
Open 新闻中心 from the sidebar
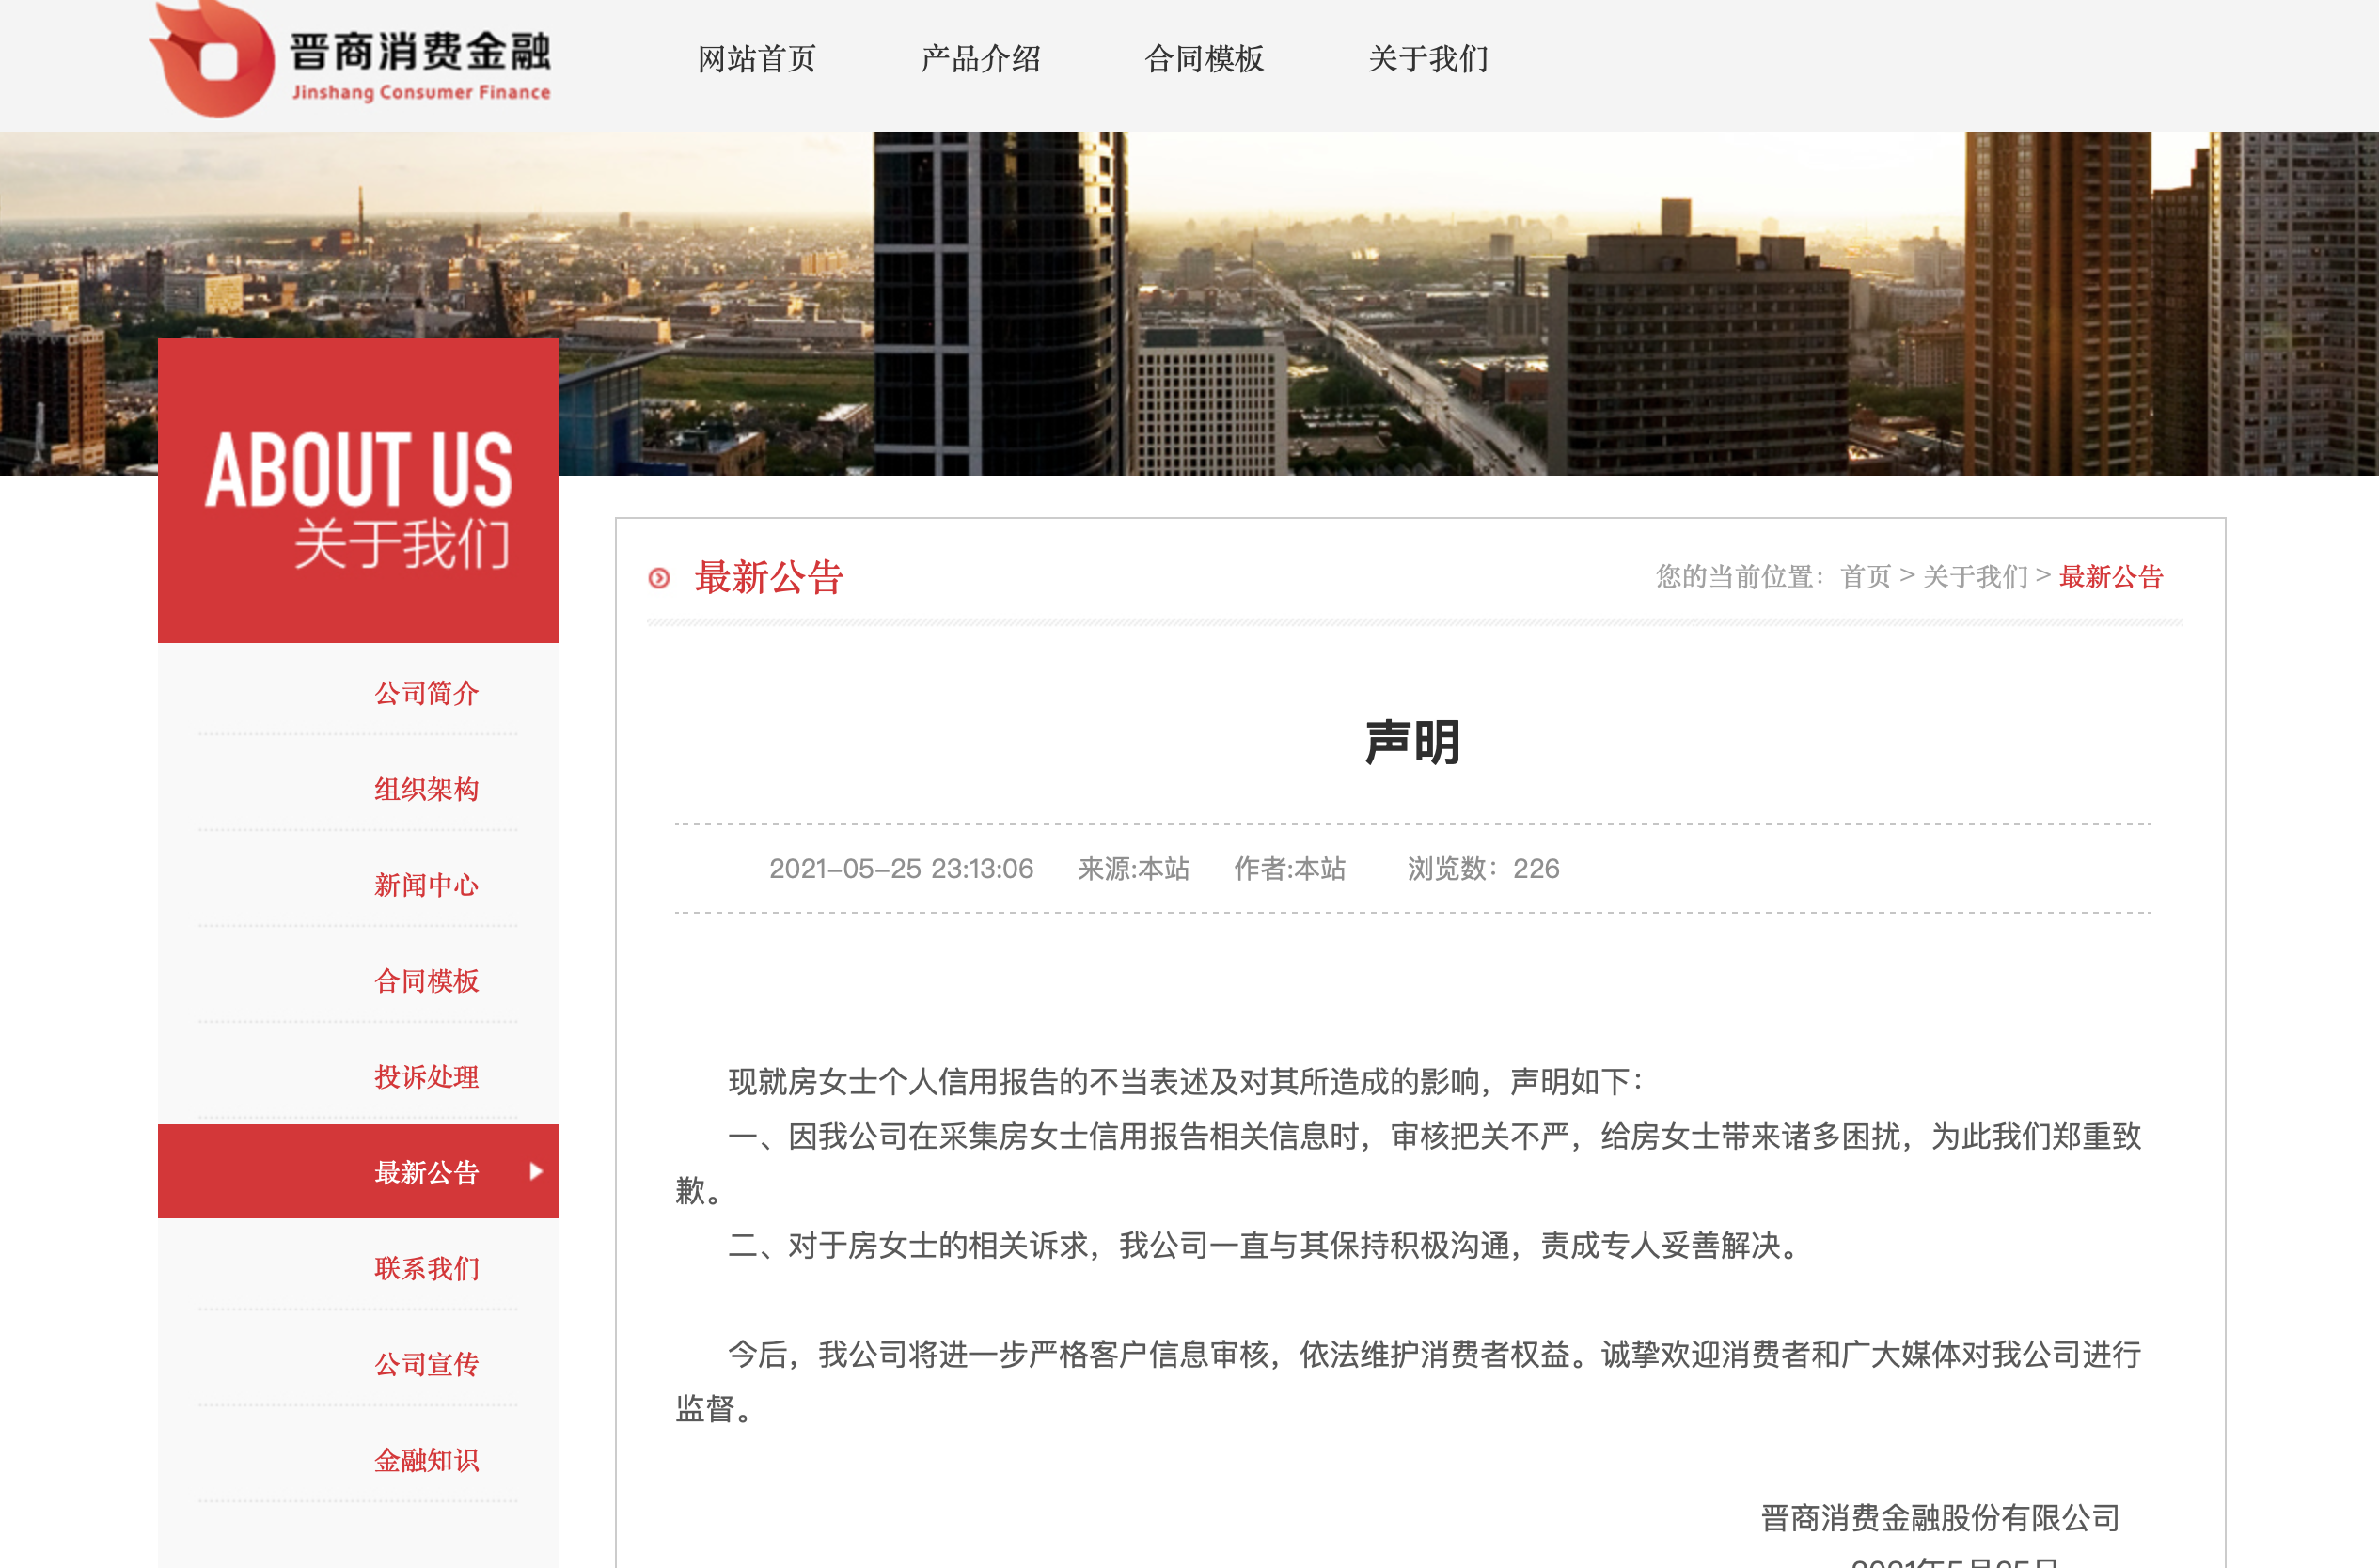(x=427, y=885)
